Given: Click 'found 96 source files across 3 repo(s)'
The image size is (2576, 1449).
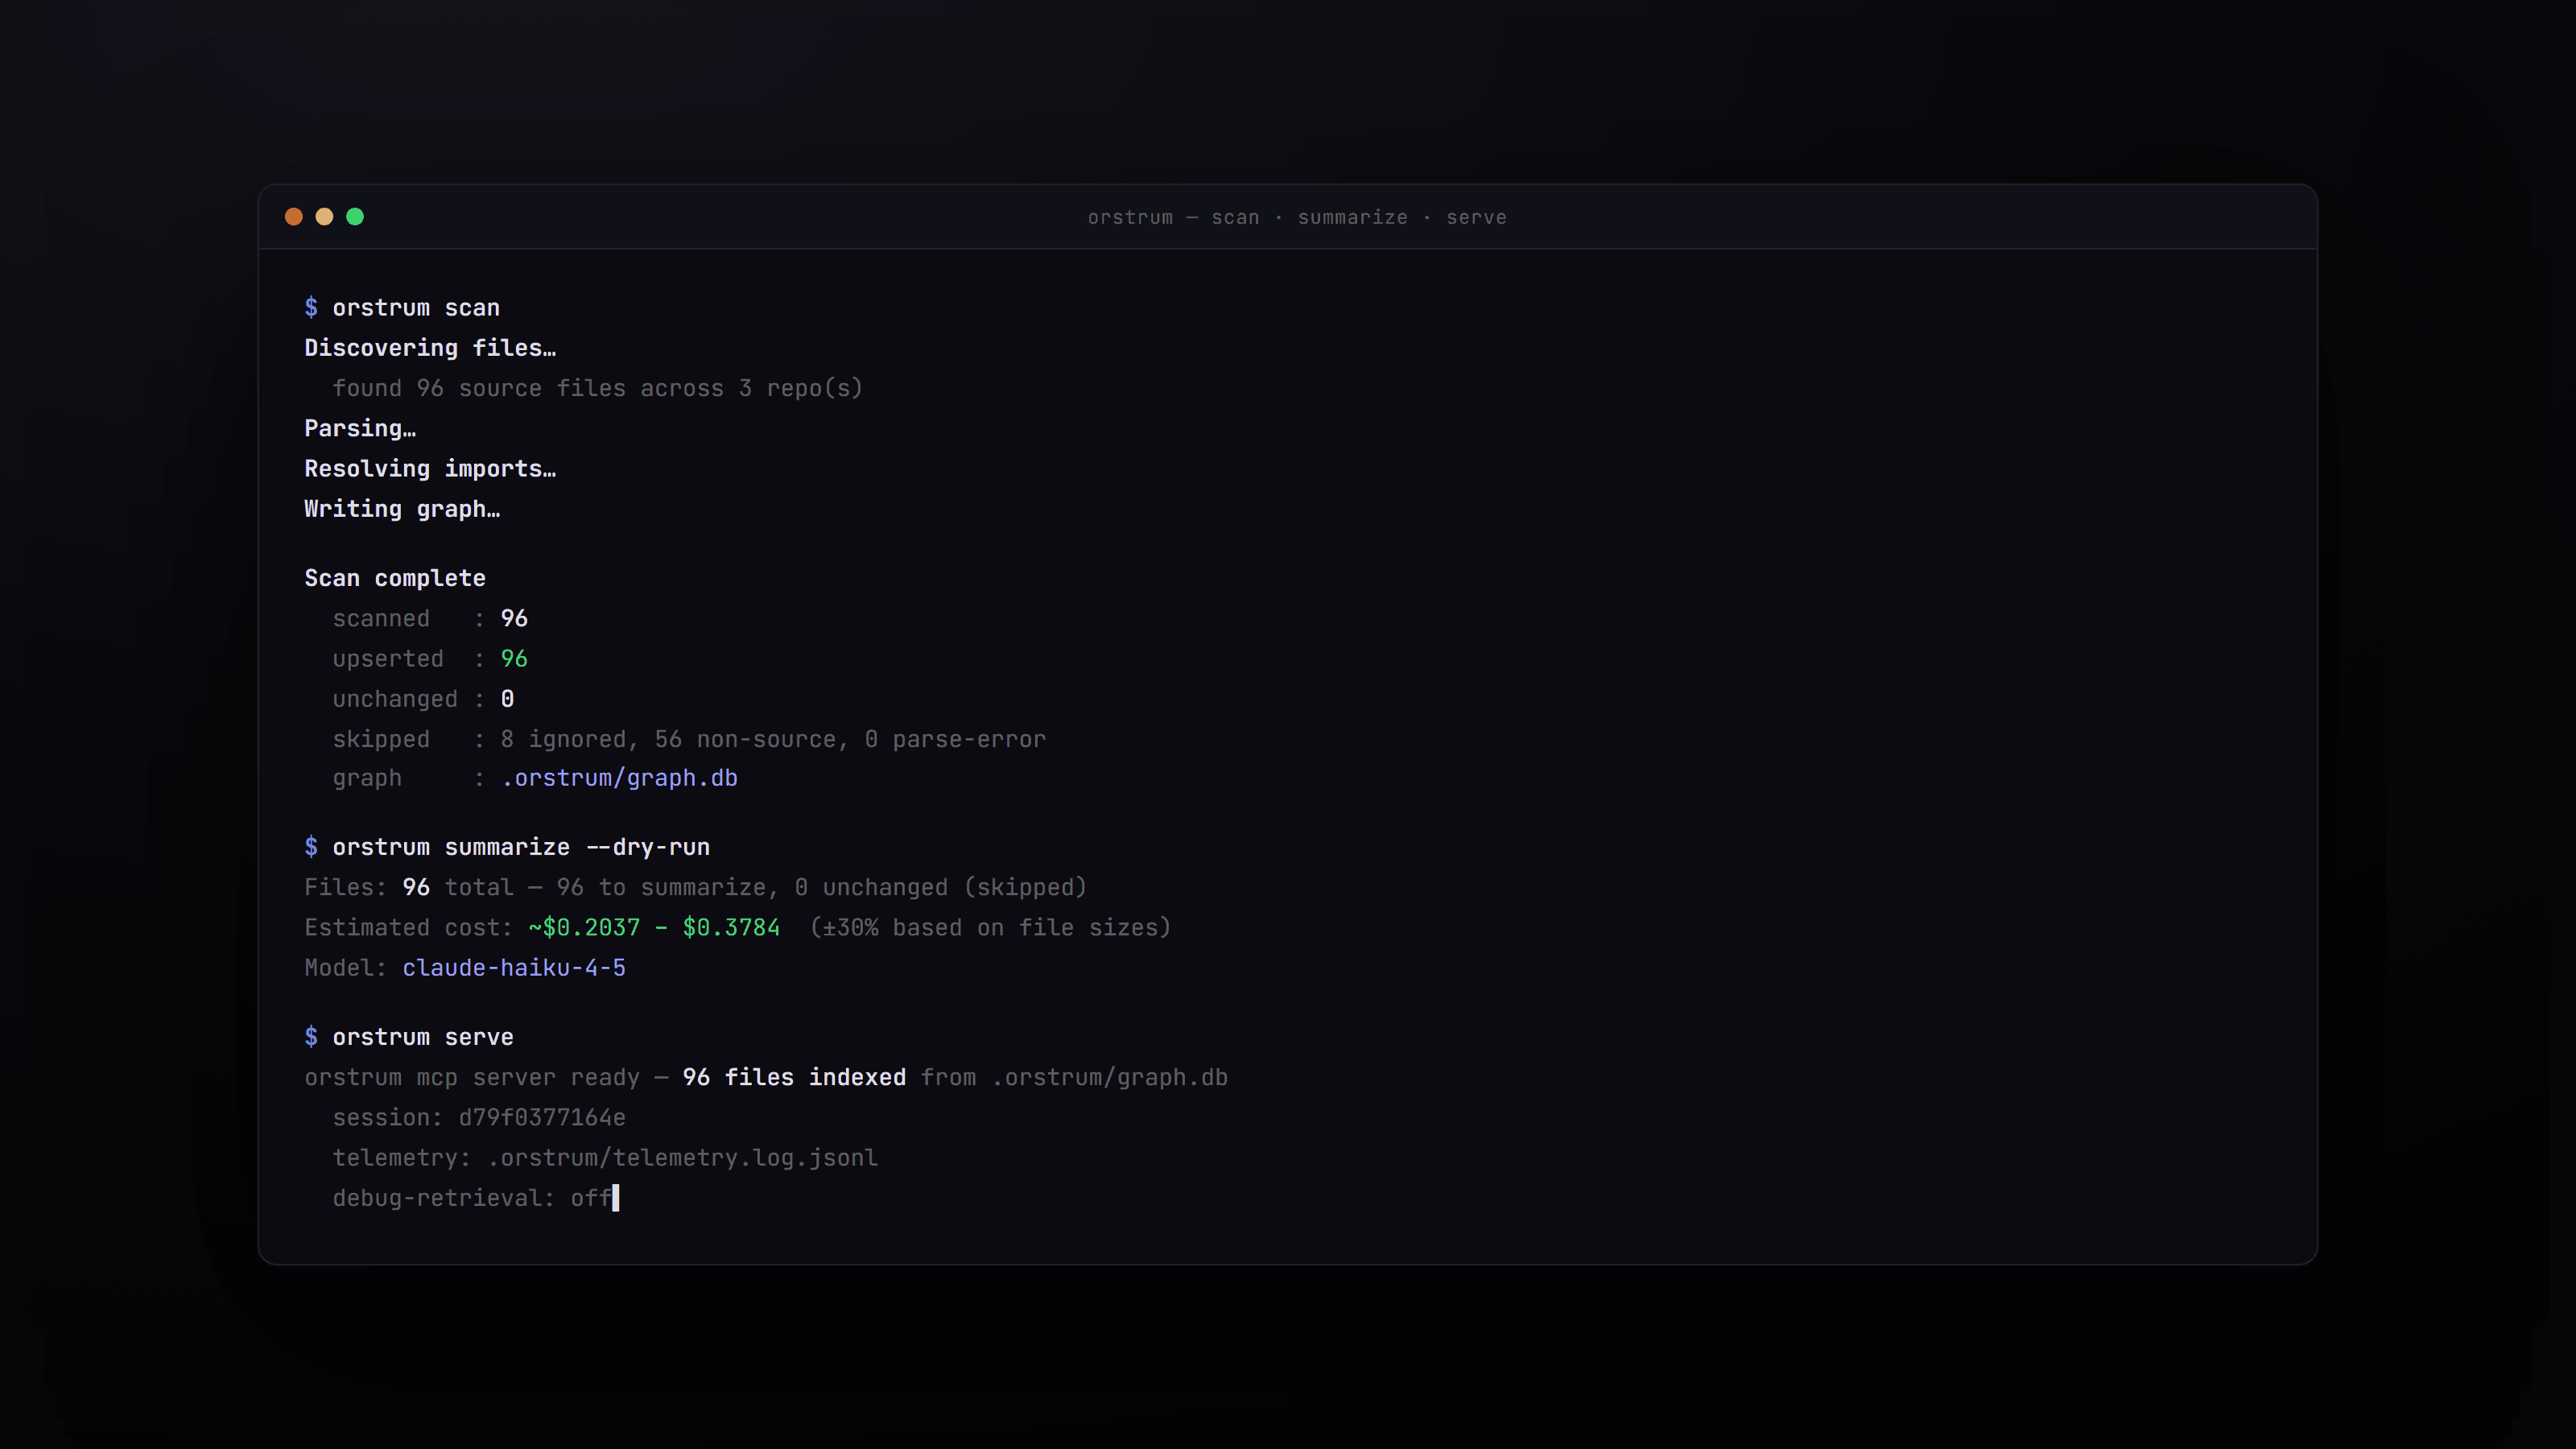Looking at the screenshot, I should pos(597,388).
